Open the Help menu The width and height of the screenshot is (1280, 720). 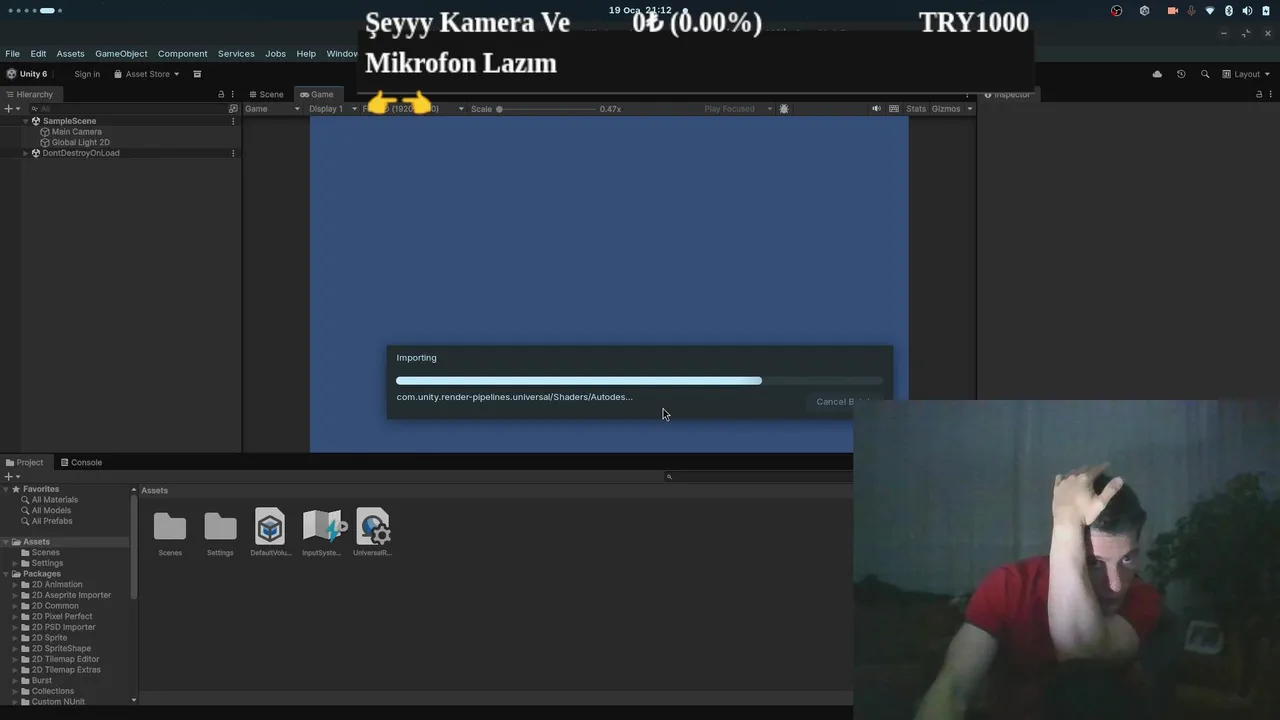pos(306,54)
